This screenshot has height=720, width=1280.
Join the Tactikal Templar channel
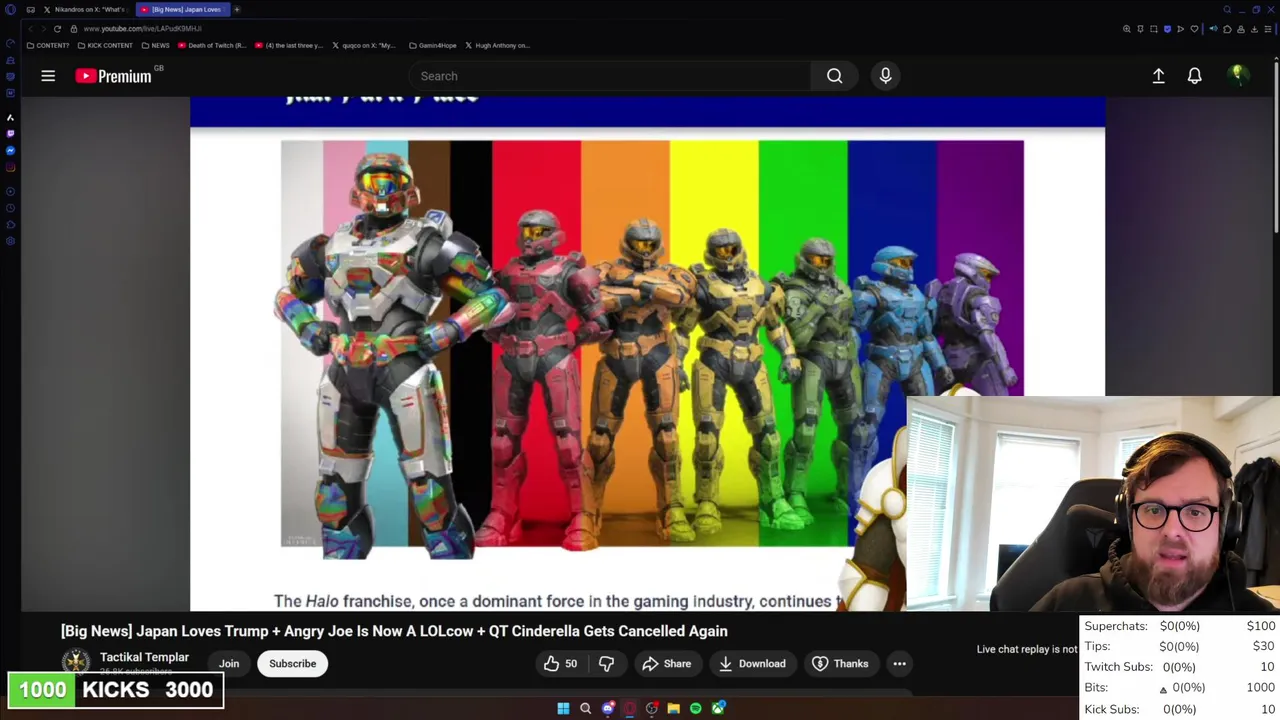click(229, 664)
